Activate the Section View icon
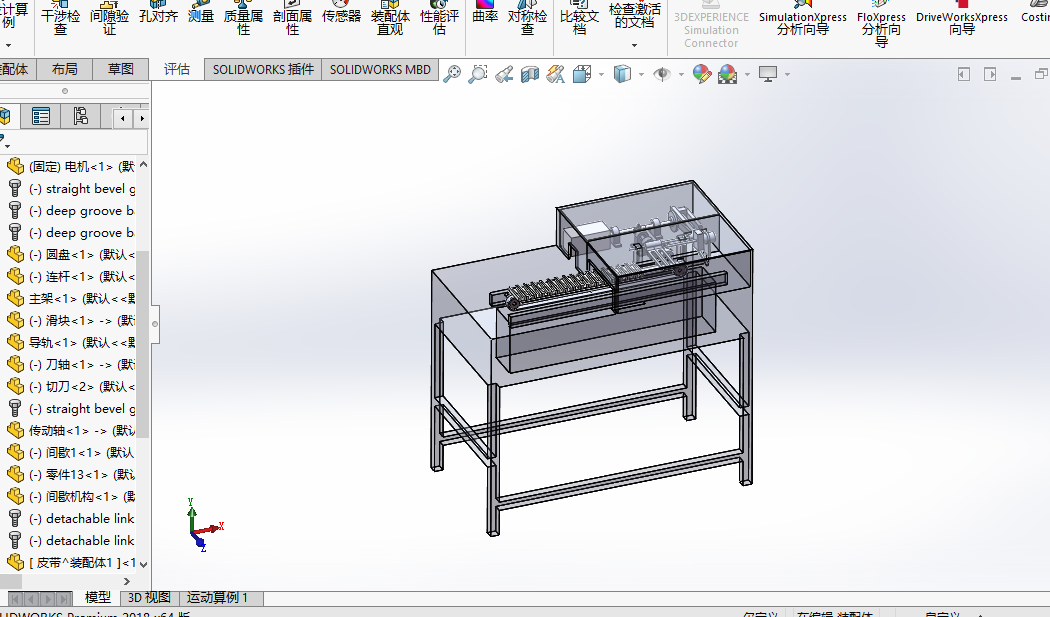Screen dimensions: 1050x617 click(529, 74)
